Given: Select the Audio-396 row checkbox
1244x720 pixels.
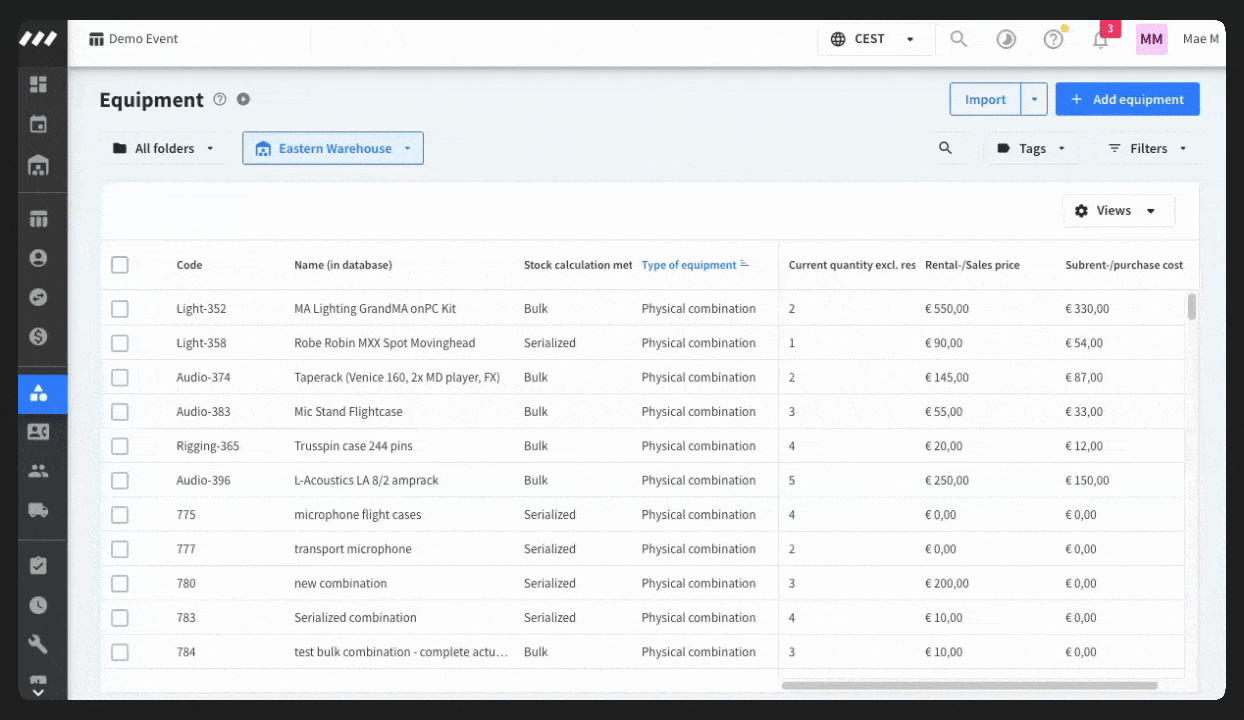Looking at the screenshot, I should [x=120, y=480].
